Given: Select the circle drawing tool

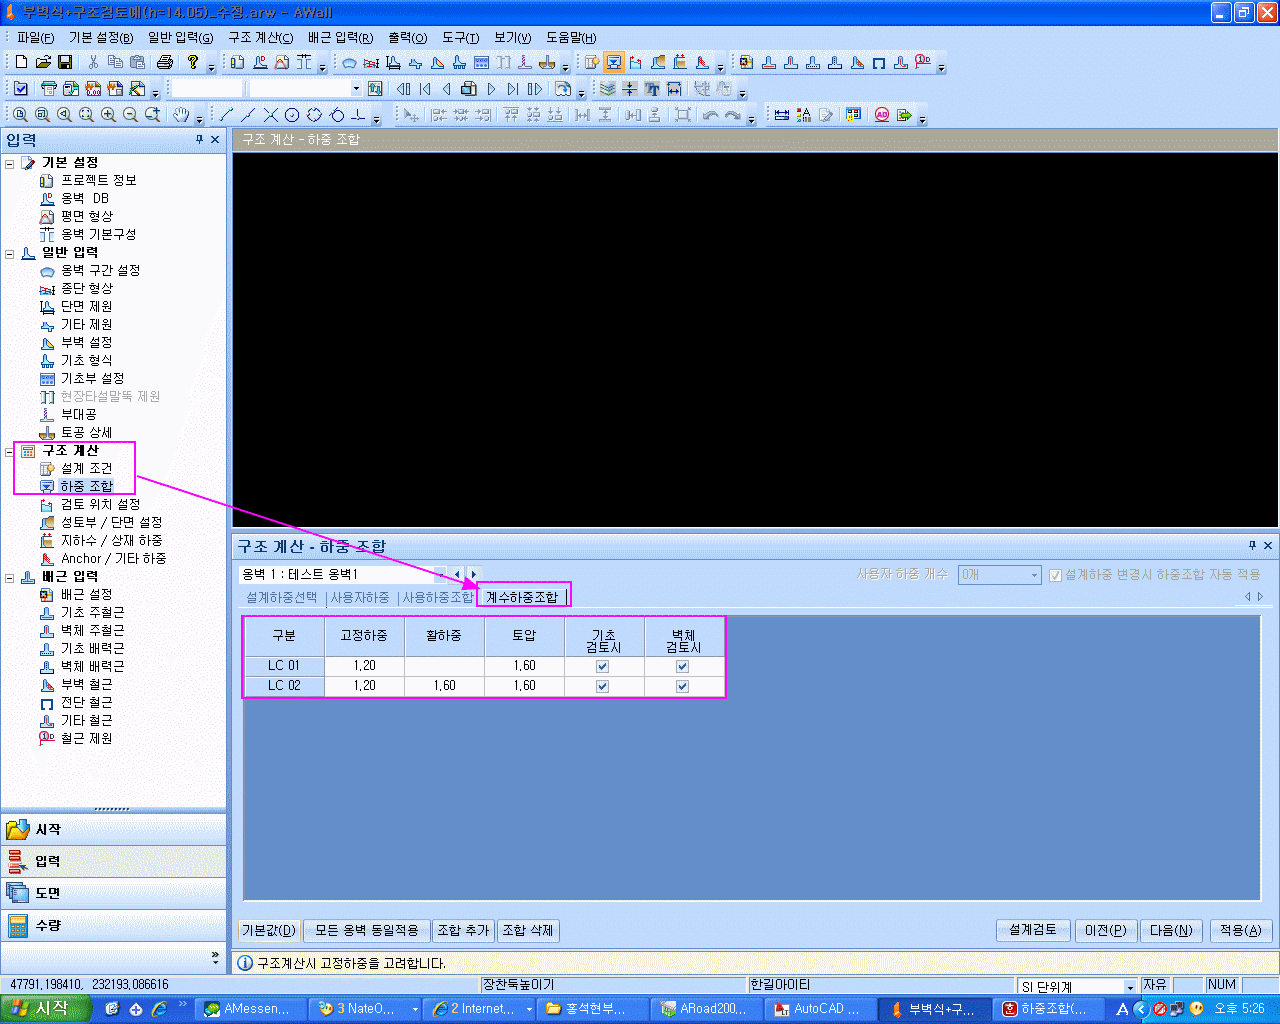Looking at the screenshot, I should coord(292,114).
